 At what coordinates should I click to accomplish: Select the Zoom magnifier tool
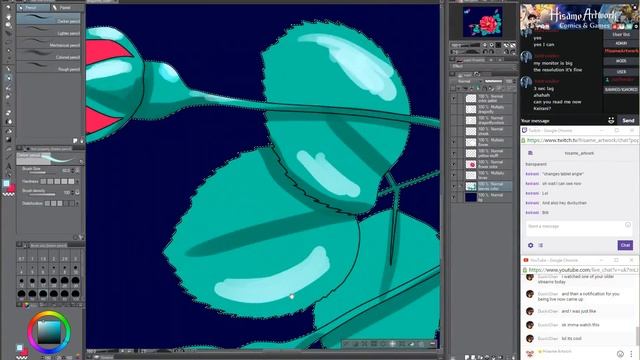(9, 7)
